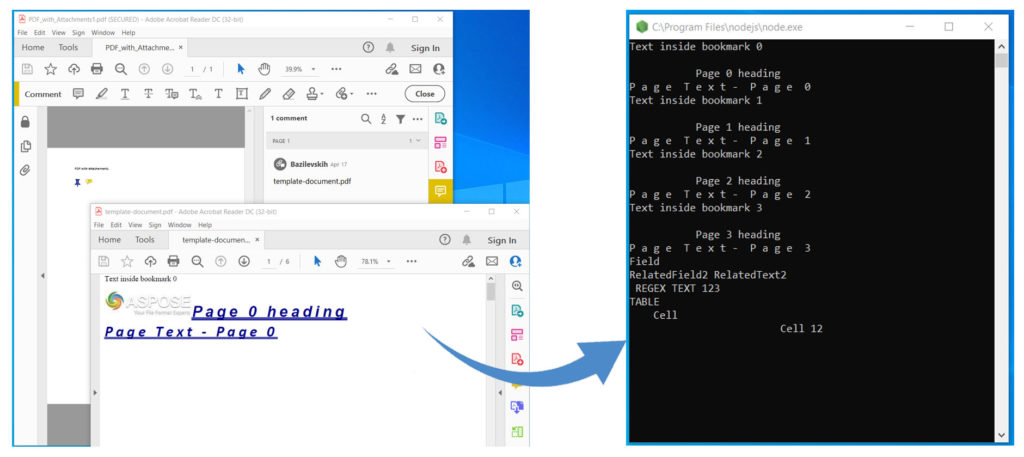The width and height of the screenshot is (1024, 457).
Task: Click the find/zoom magnifier in PDF_with_Attachments toolbar
Action: [121, 69]
